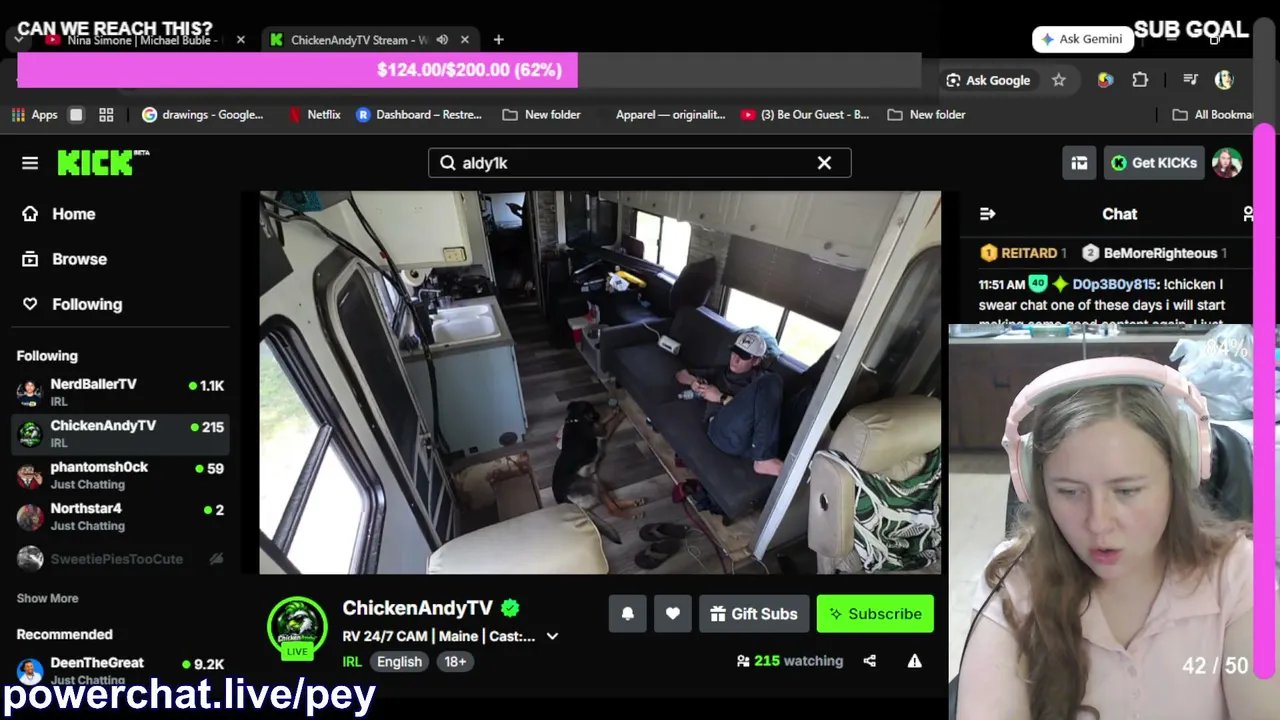Click the 18+ tag
This screenshot has height=720, width=1280.
pos(455,662)
